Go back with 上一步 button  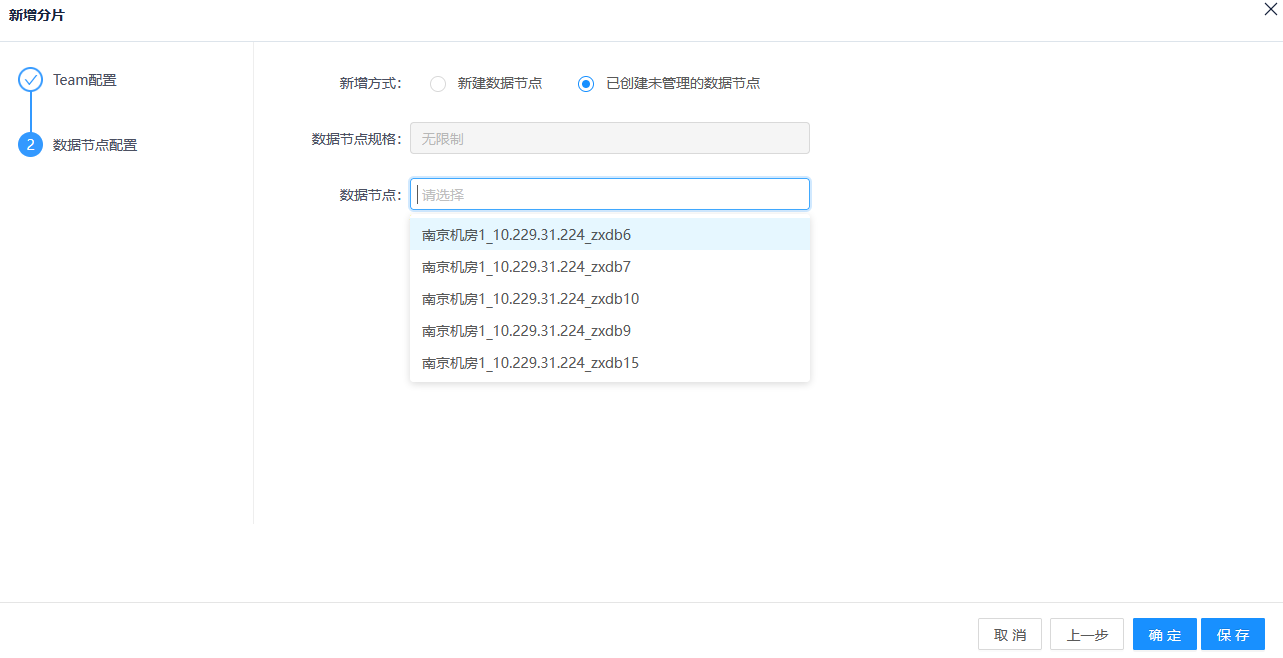[x=1087, y=634]
